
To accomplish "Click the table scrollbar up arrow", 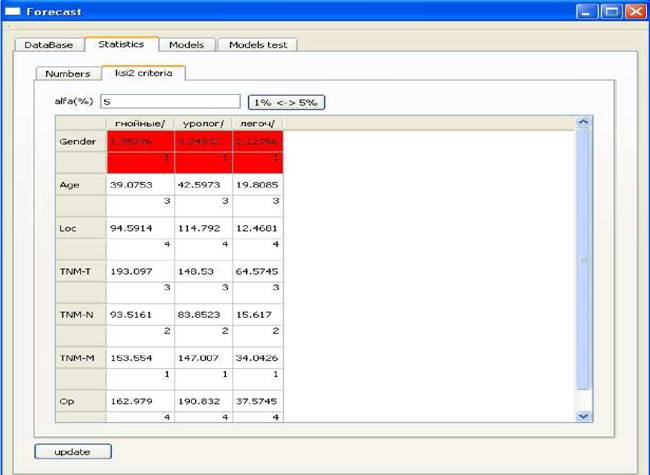I will tap(584, 122).
